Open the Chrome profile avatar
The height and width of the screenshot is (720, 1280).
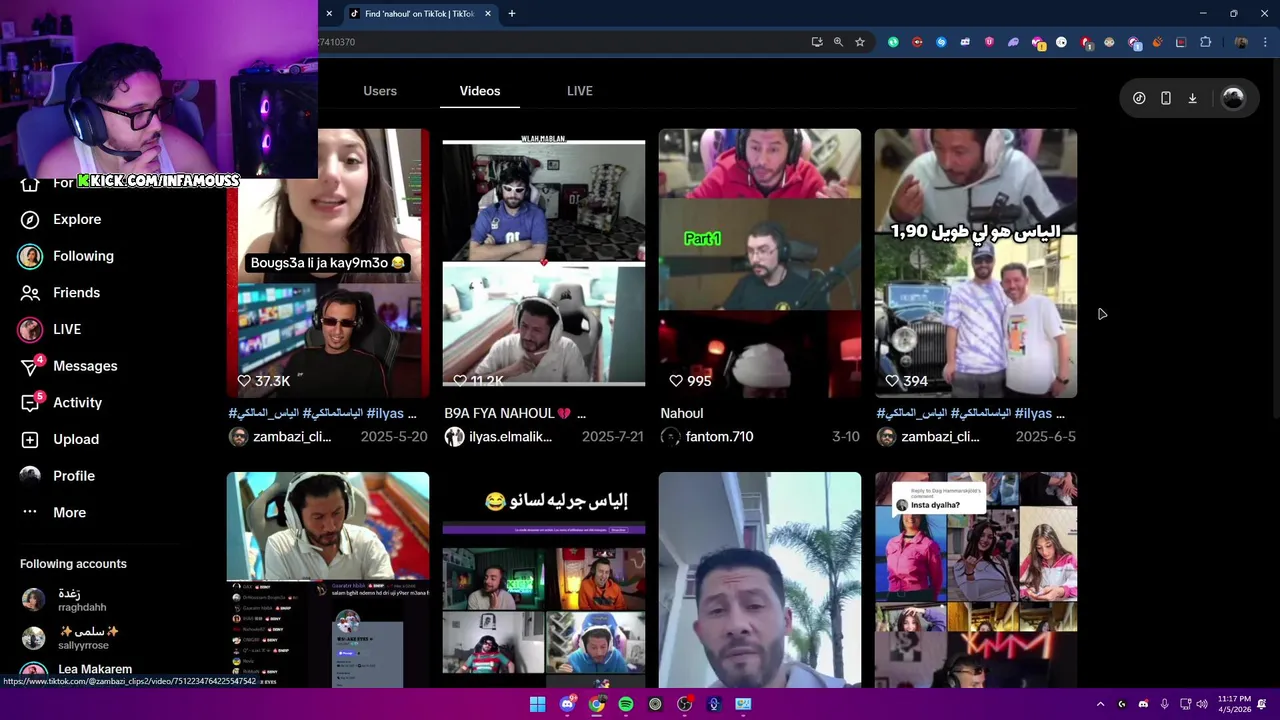(1241, 42)
